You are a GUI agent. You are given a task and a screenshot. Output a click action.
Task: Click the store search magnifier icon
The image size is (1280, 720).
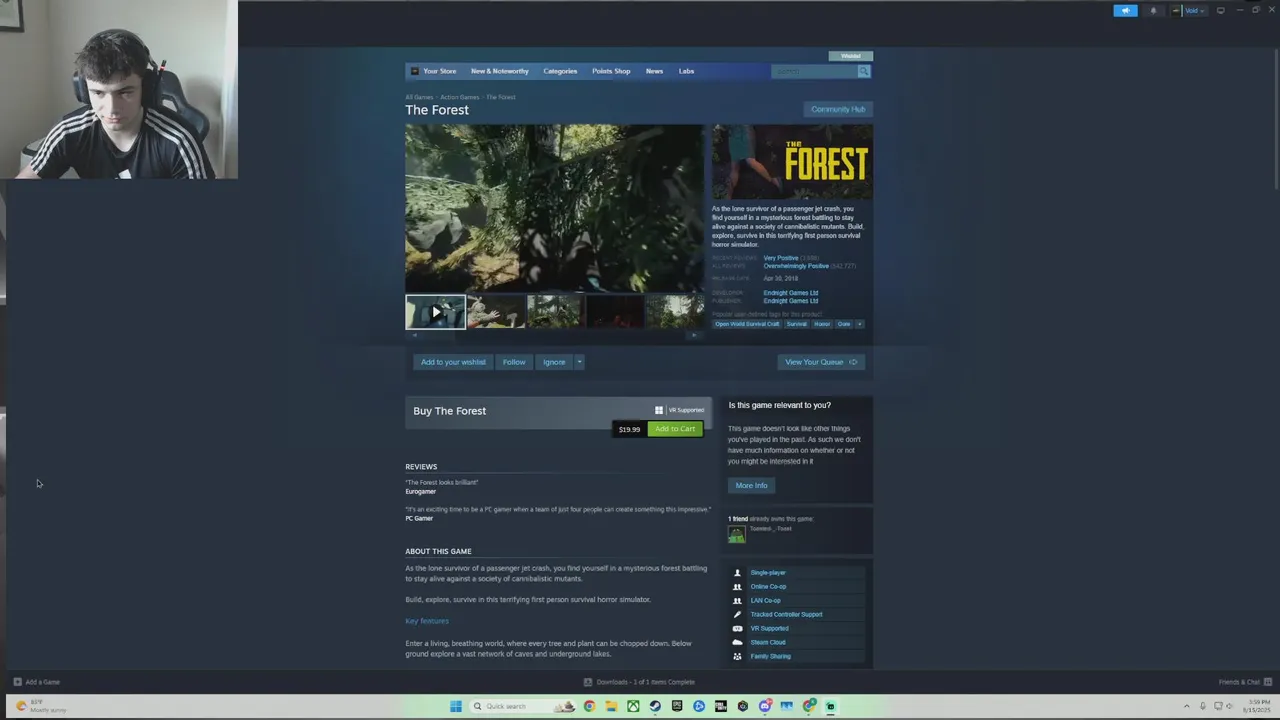(864, 71)
